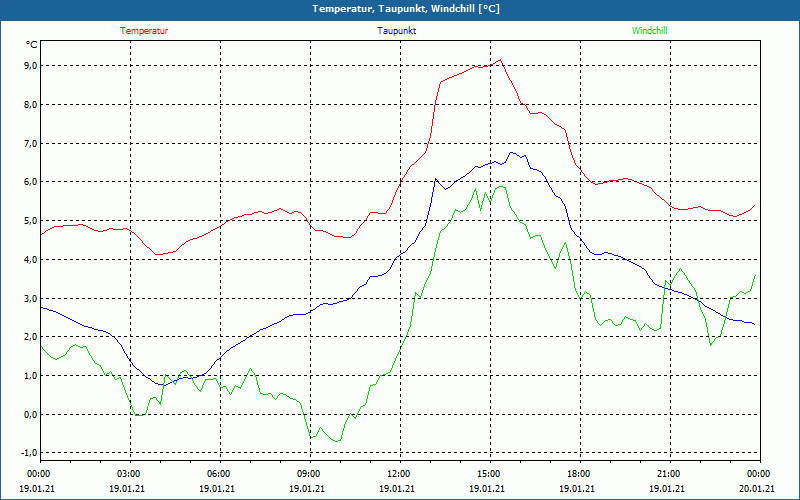Click the red Temperatur legend label
The width and height of the screenshot is (800, 500).
144,31
